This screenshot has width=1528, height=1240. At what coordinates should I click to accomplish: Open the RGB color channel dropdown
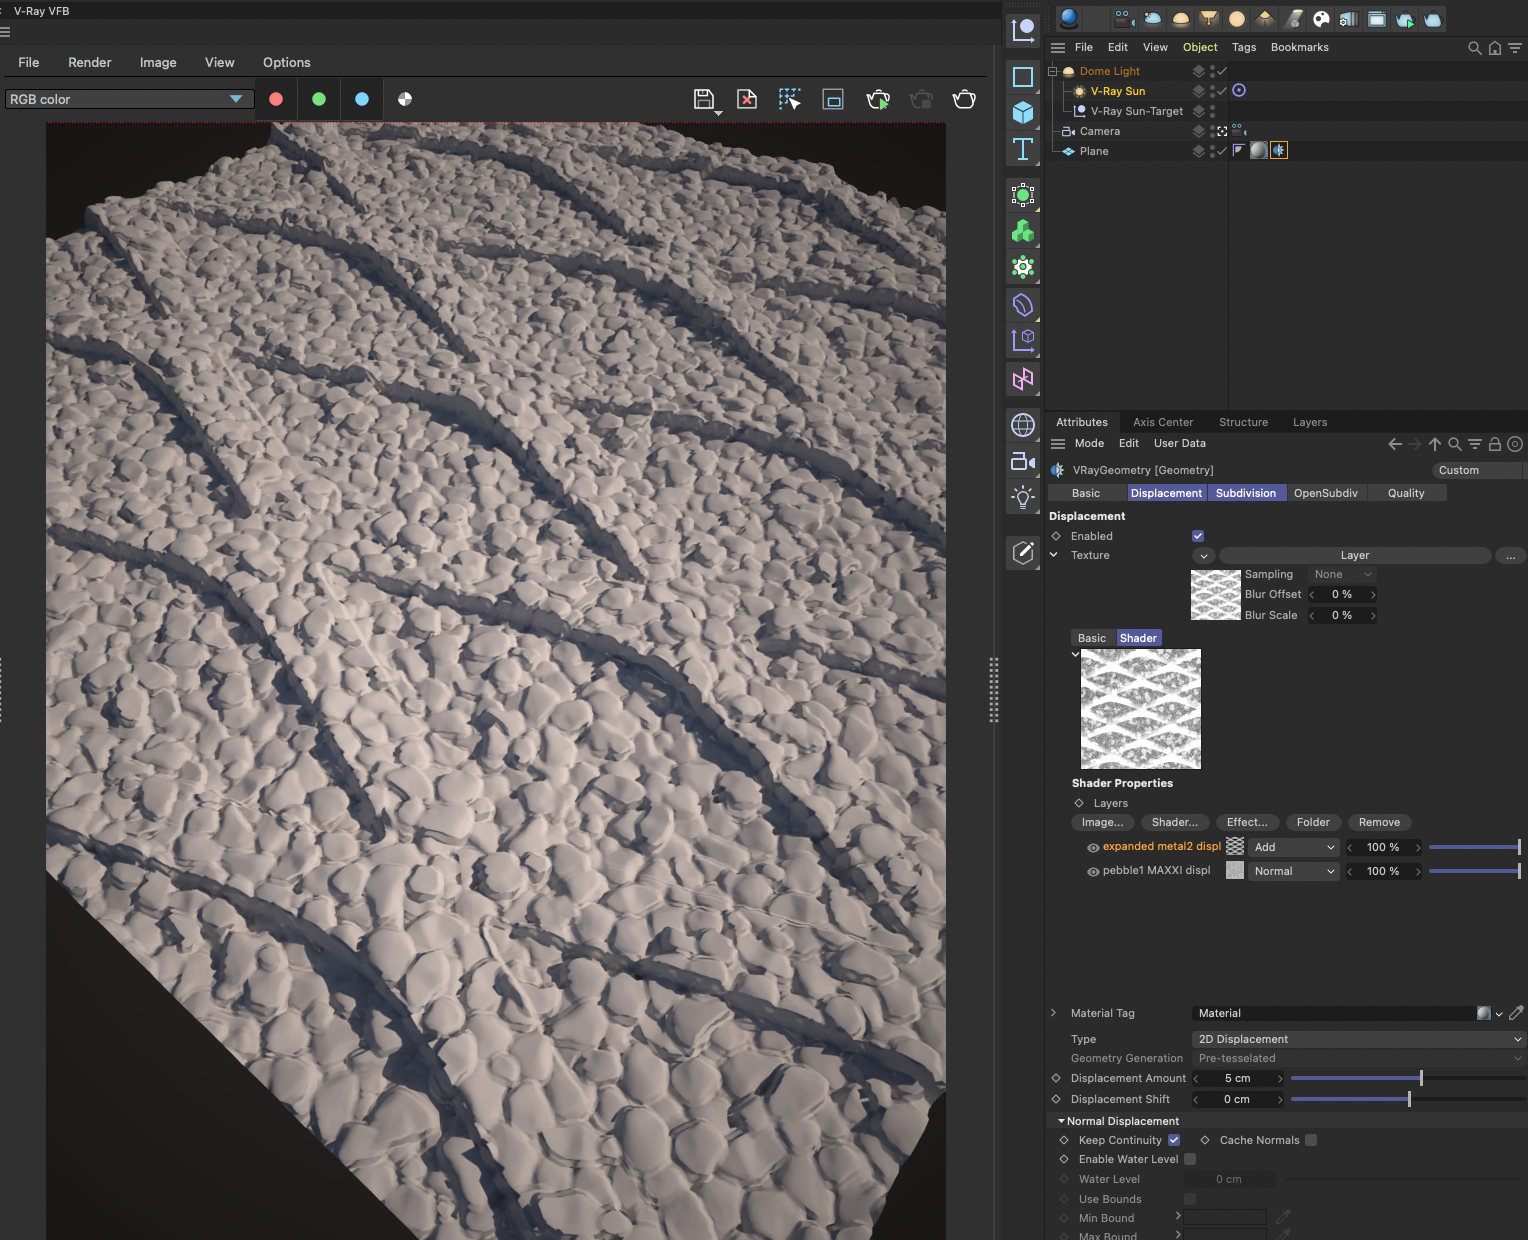coord(129,99)
